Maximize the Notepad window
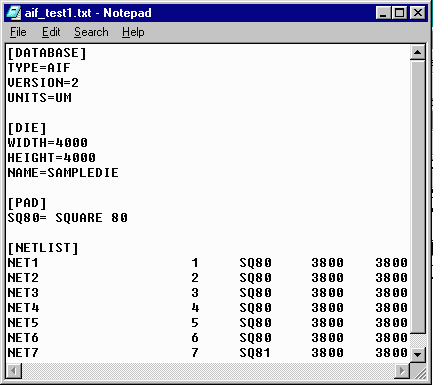This screenshot has width=433, height=386. pyautogui.click(x=399, y=13)
